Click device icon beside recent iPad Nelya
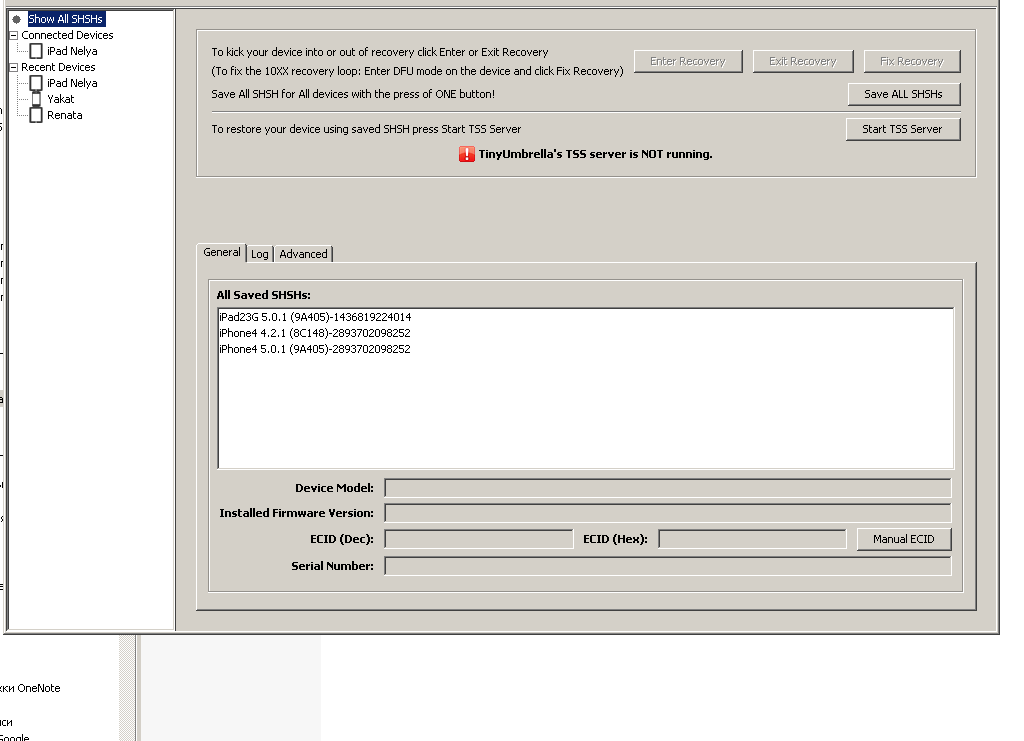Screen dimensions: 1024x741 [x=37, y=83]
